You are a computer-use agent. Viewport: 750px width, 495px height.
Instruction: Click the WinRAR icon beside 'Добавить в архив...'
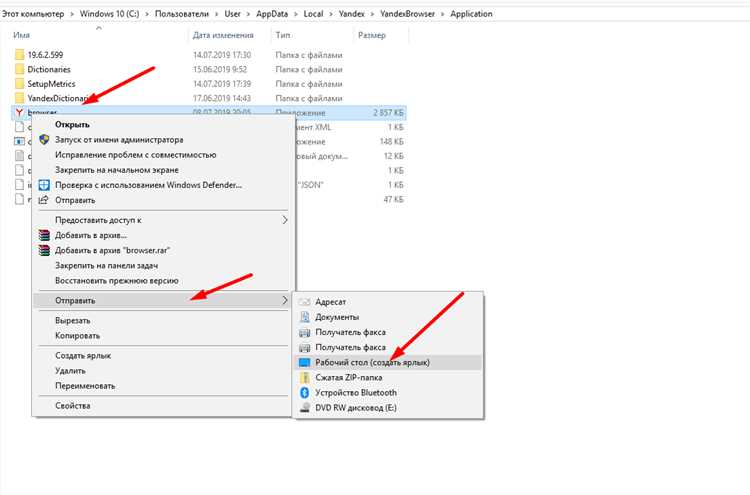[44, 234]
